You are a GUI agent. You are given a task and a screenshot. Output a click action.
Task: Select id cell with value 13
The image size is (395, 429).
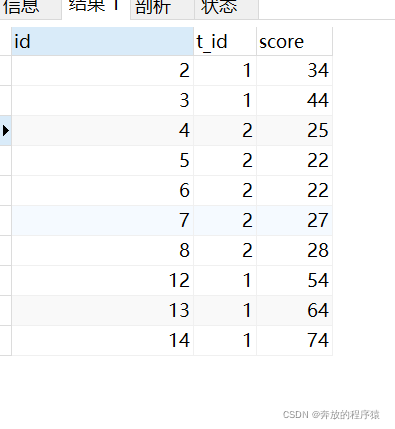pos(102,310)
